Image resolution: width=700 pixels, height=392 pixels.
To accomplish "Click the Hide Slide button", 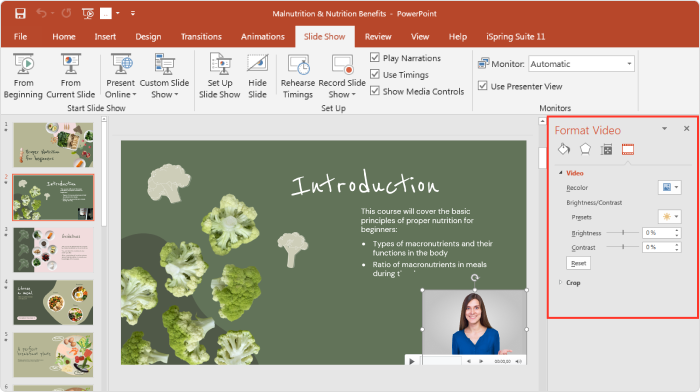I will tap(257, 76).
